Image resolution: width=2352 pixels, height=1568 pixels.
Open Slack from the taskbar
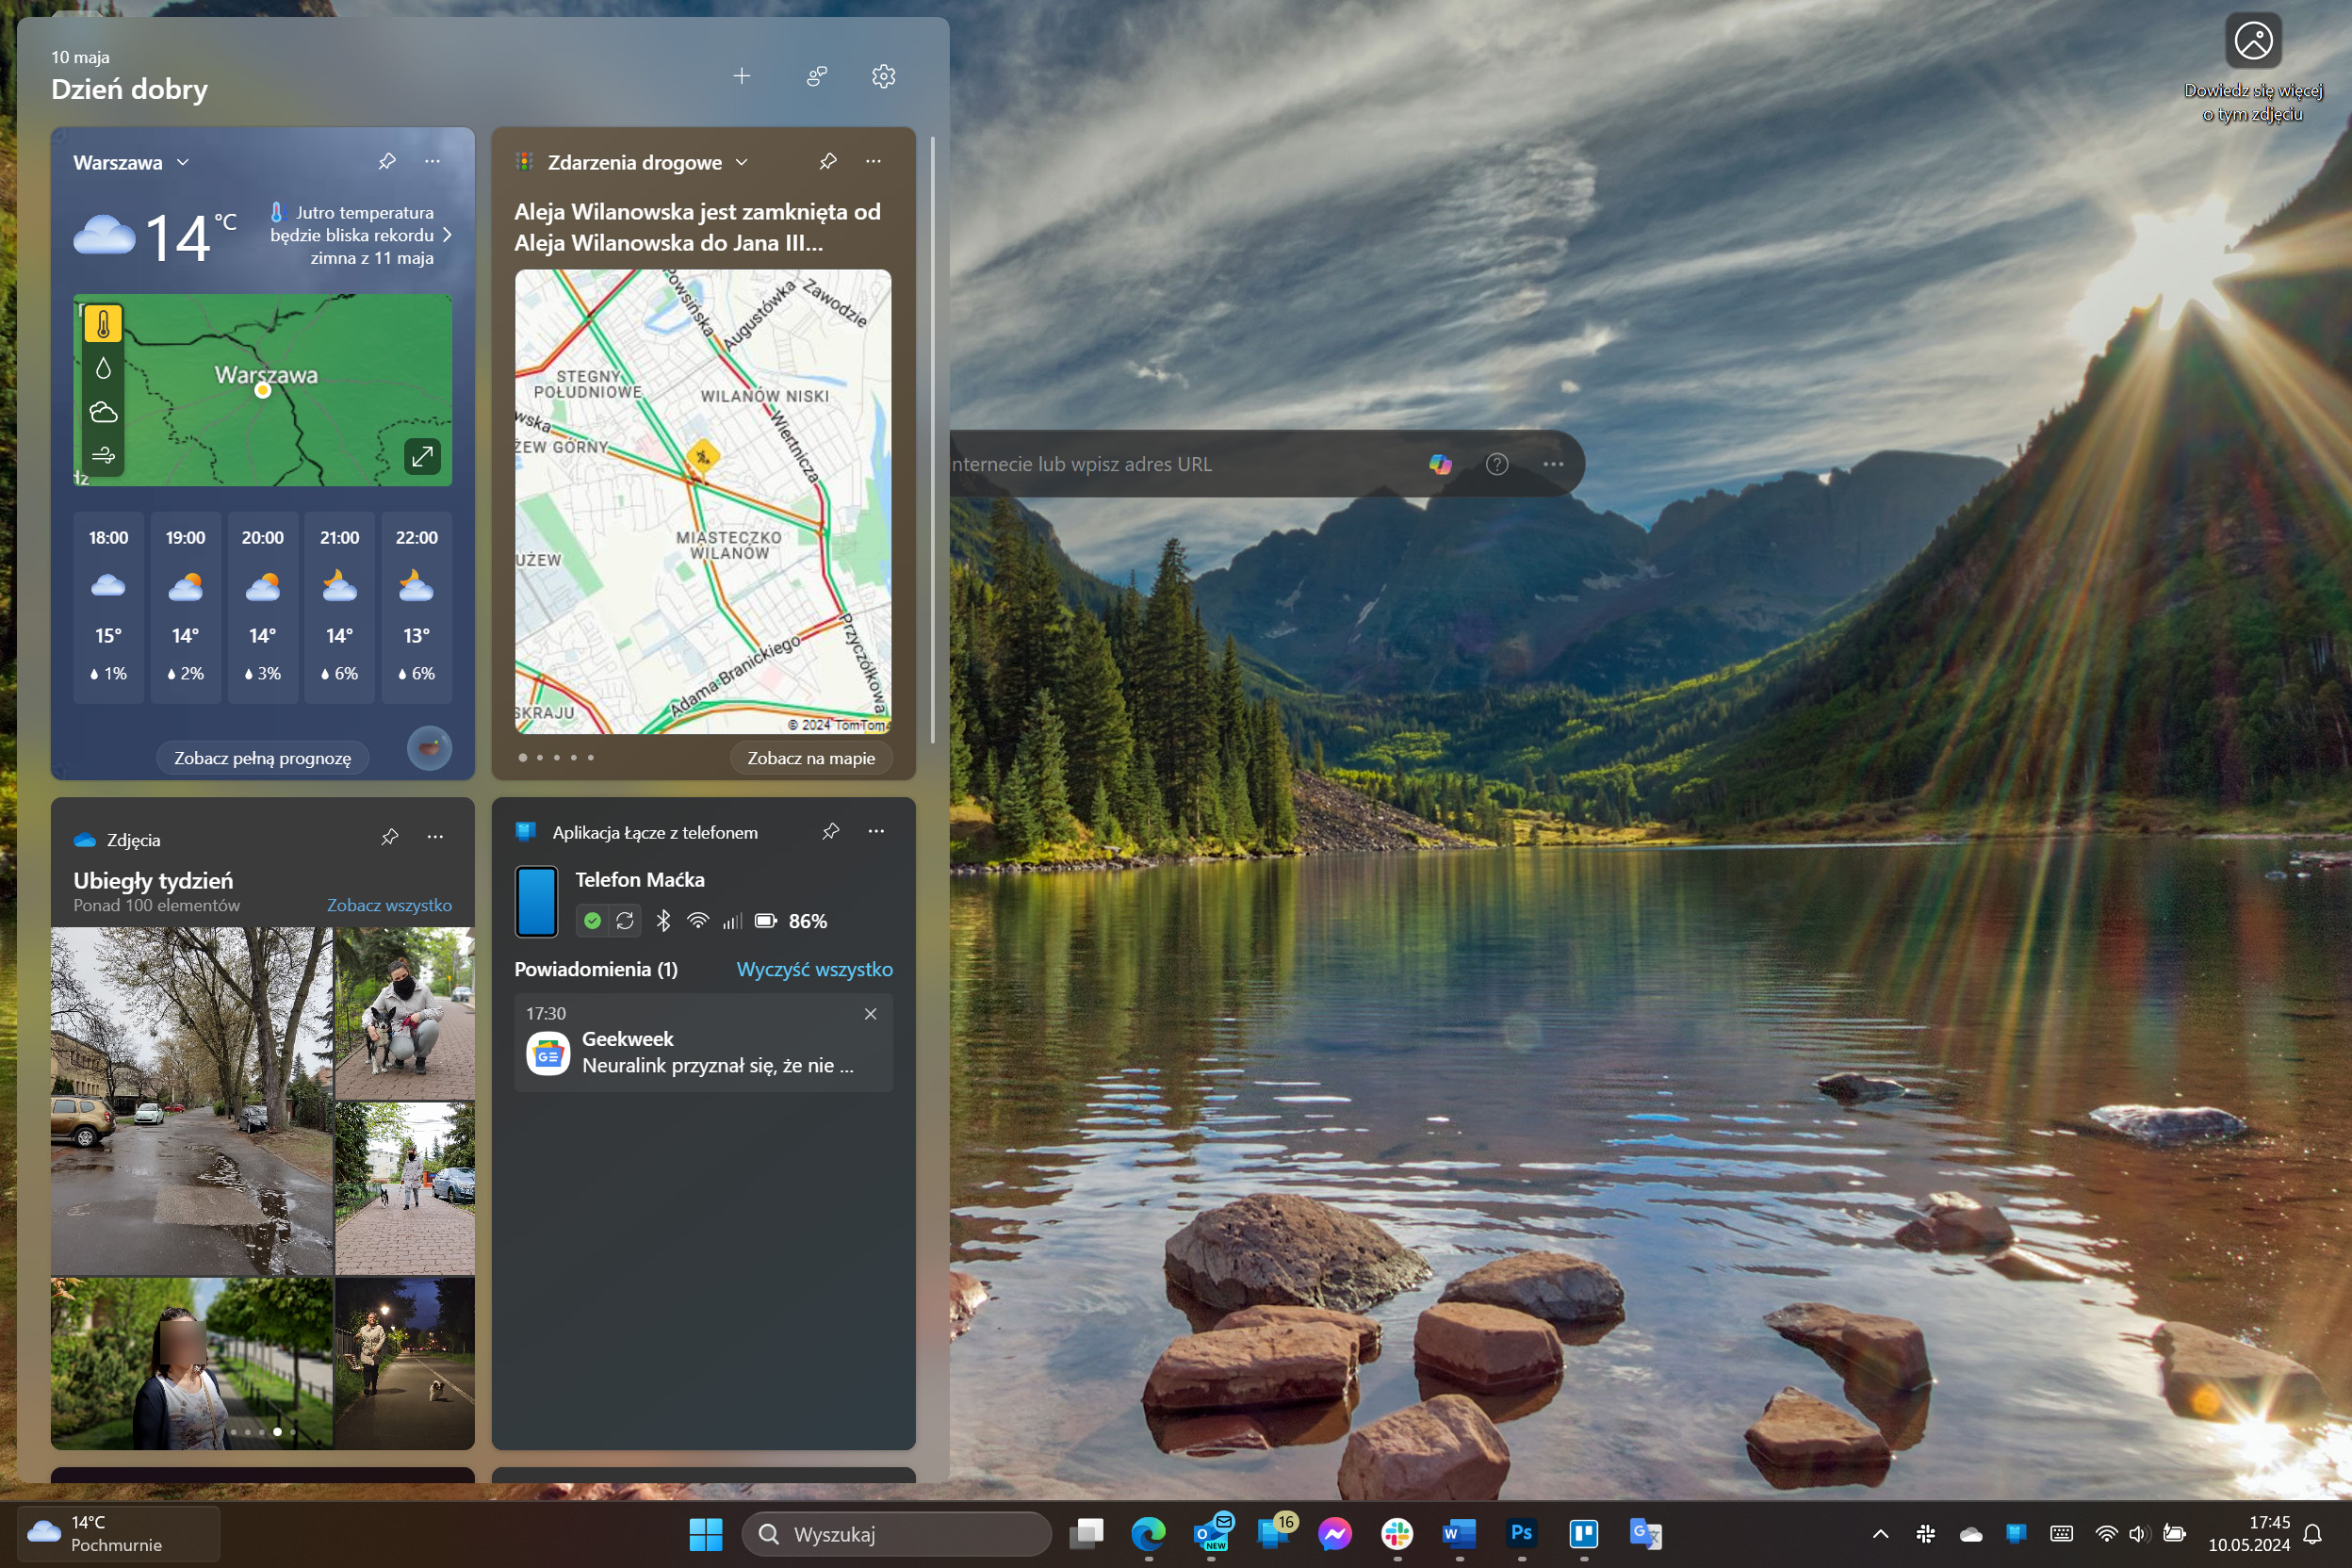tap(1397, 1534)
